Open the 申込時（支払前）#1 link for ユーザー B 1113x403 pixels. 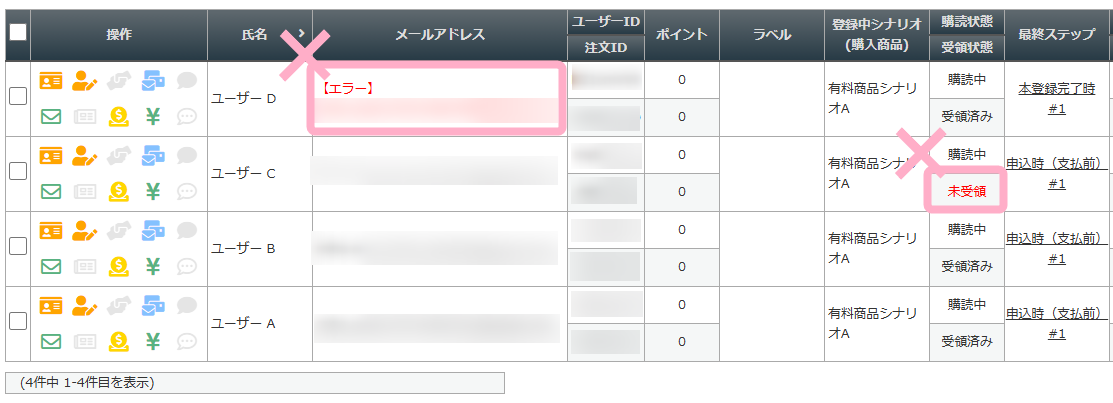(1057, 249)
